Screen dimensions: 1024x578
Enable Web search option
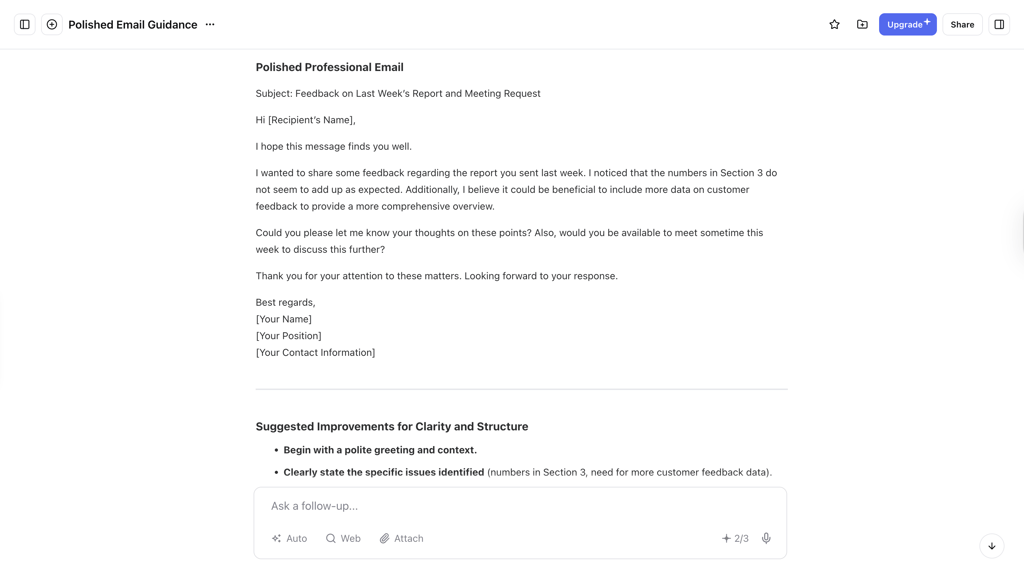343,538
